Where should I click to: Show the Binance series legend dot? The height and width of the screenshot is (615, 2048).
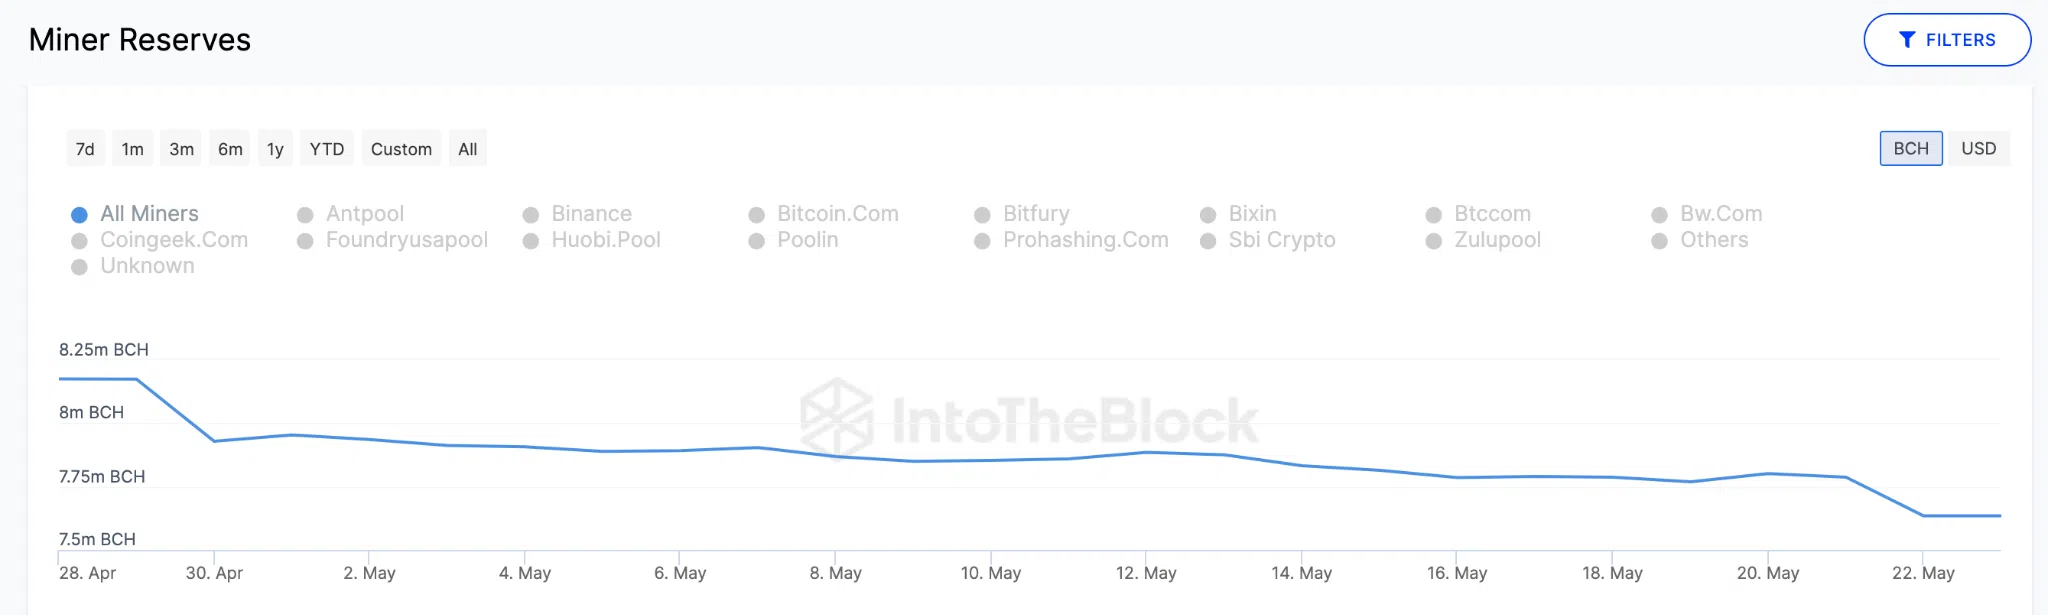tap(531, 215)
